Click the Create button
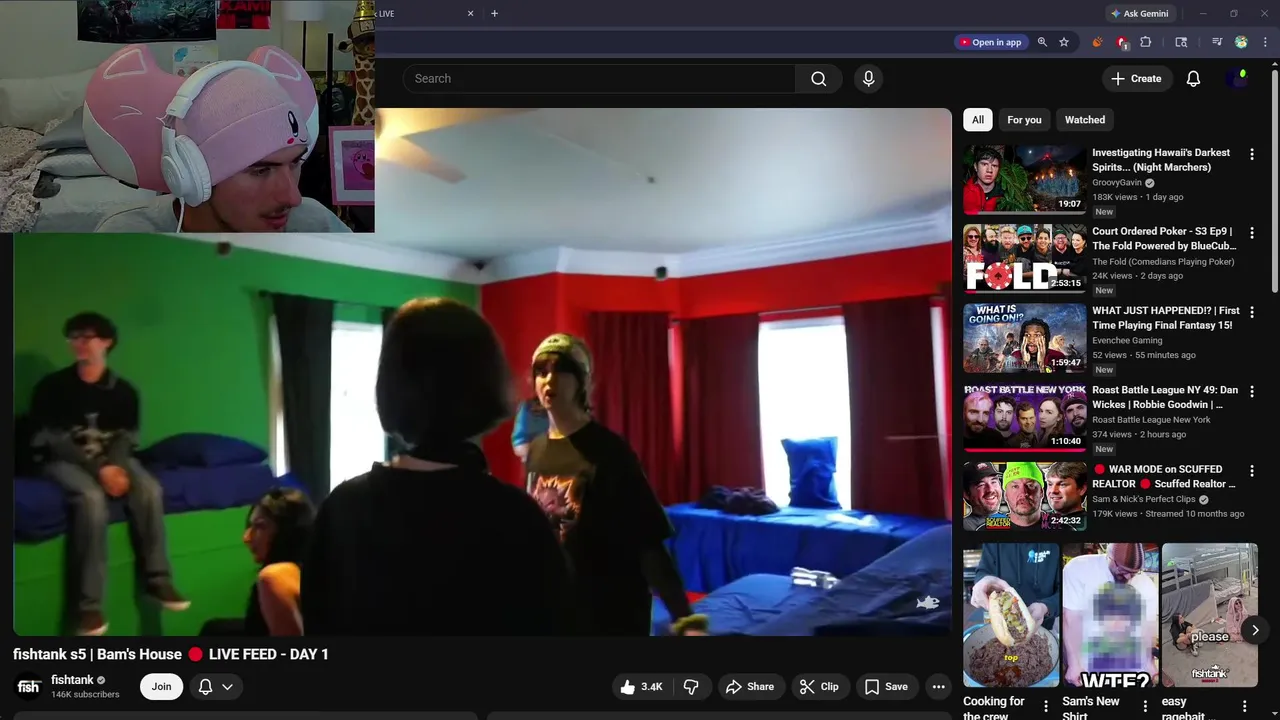1280x720 pixels. pos(1137,79)
